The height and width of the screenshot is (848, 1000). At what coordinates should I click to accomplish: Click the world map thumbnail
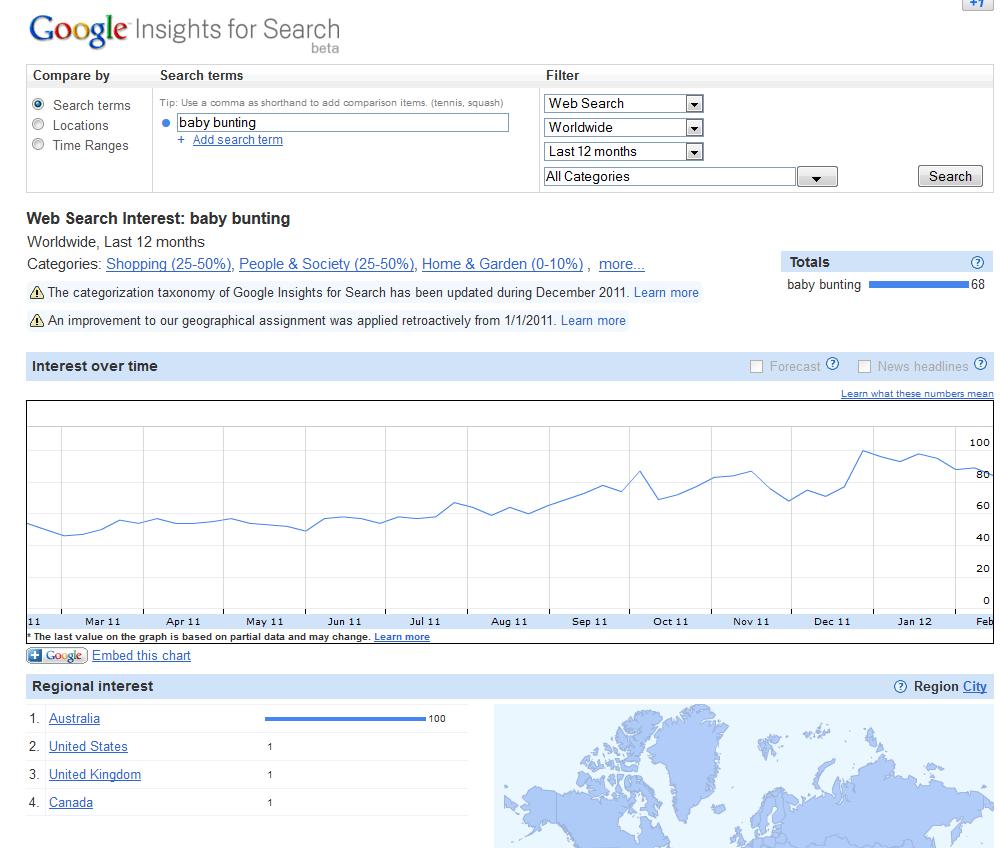[744, 776]
